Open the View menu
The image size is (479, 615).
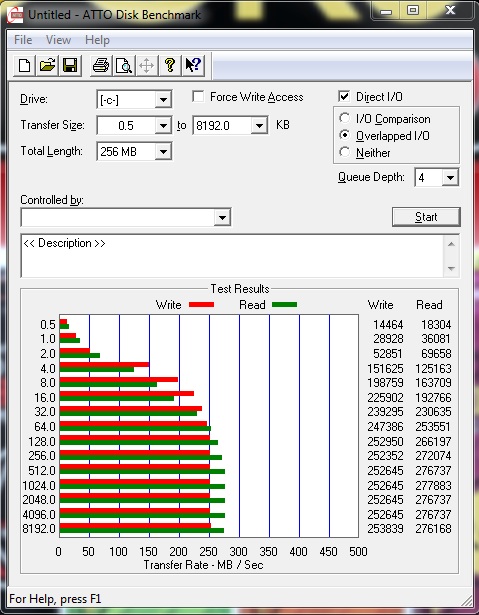(58, 40)
